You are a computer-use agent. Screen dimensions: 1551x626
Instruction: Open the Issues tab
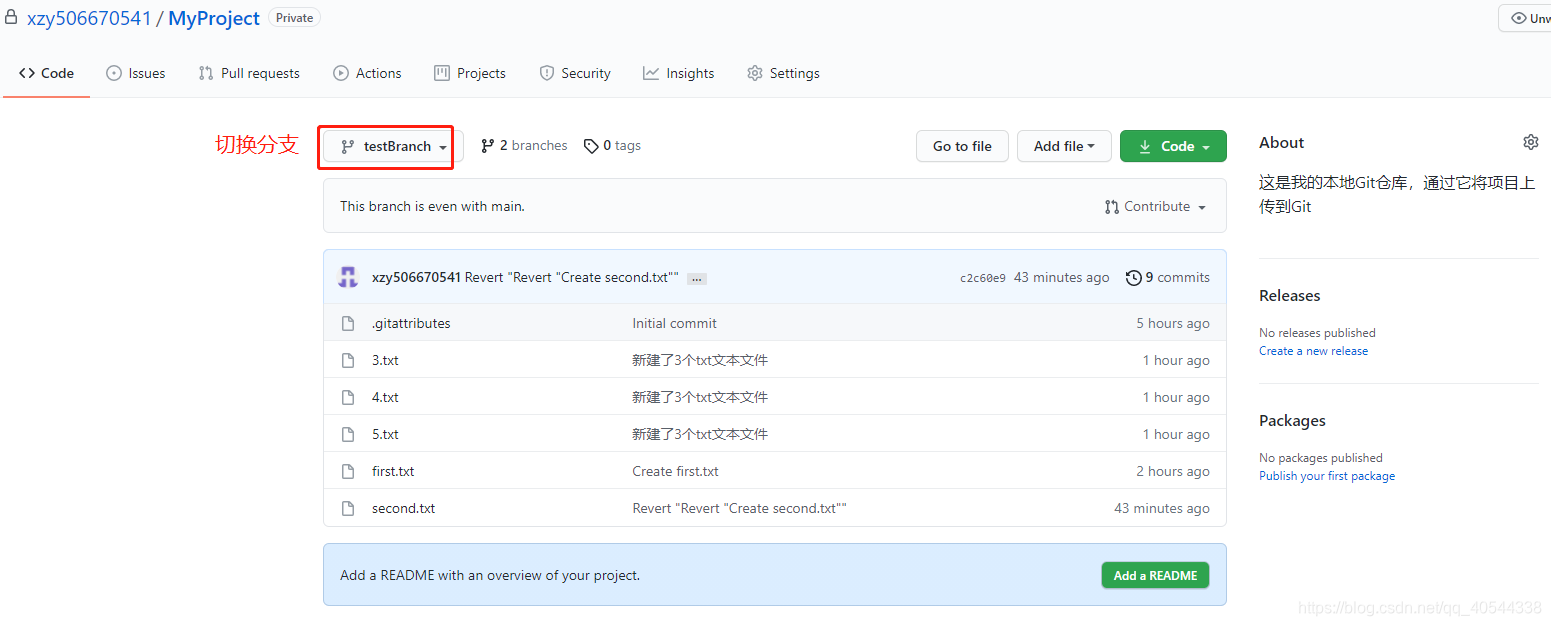pyautogui.click(x=135, y=73)
